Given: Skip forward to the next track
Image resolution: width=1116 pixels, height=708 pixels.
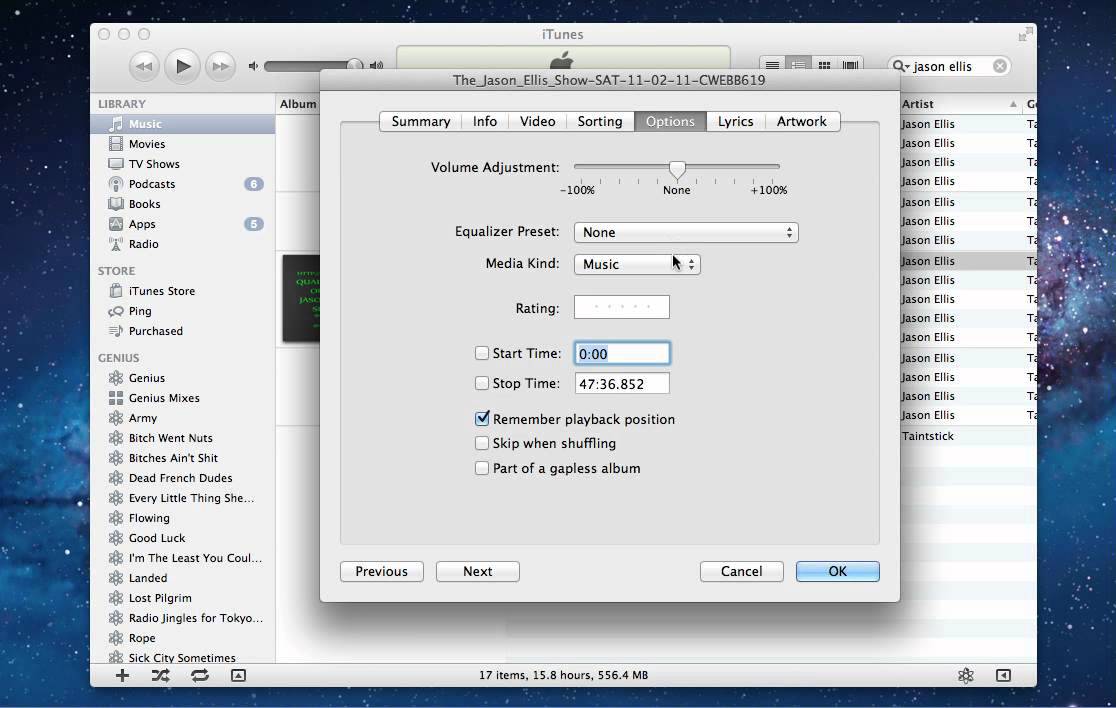Looking at the screenshot, I should [x=221, y=66].
